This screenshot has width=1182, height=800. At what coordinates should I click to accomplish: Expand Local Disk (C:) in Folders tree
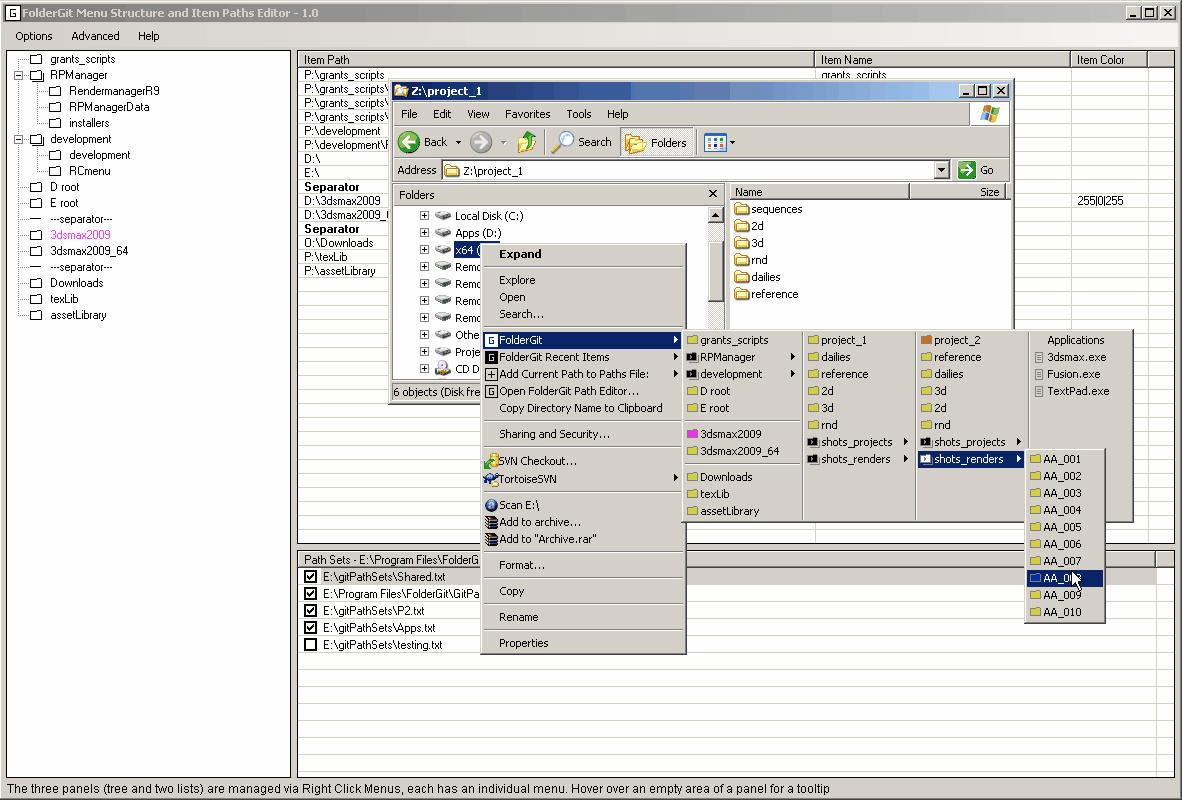pos(424,216)
